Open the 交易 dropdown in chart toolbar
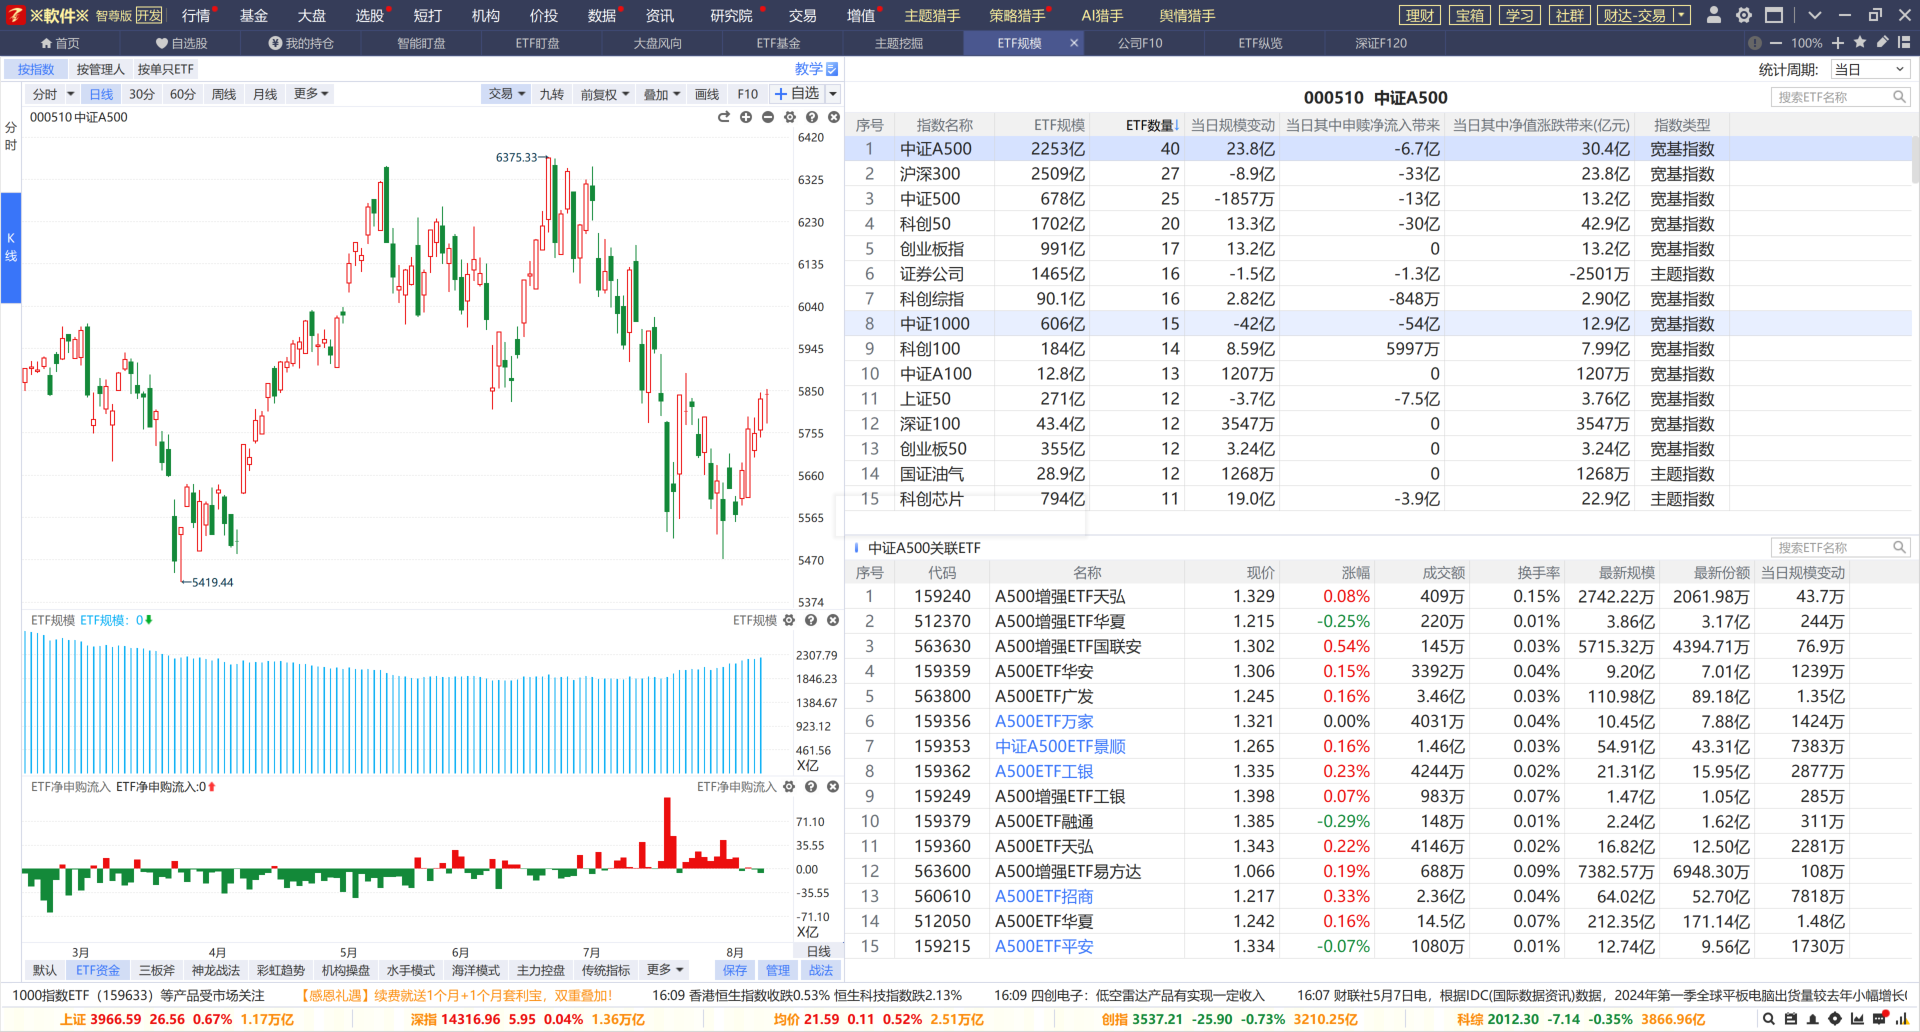 [507, 94]
